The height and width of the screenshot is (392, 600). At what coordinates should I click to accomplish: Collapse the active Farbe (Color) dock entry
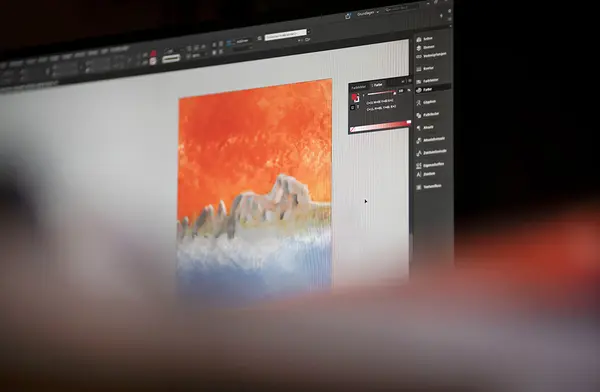pos(432,89)
